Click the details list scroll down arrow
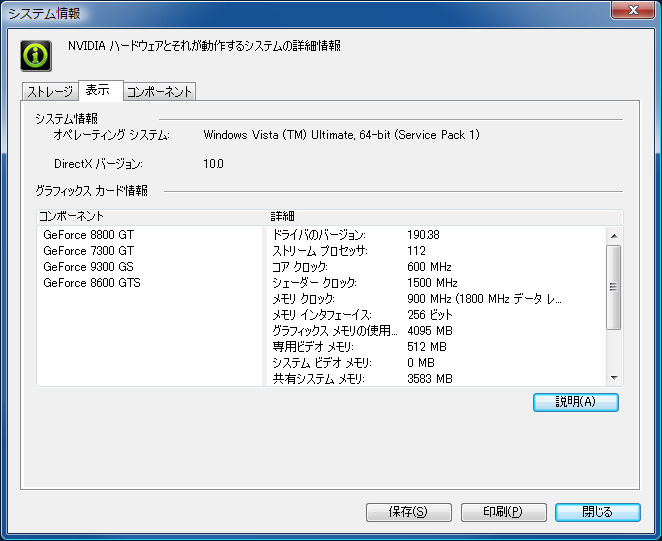The height and width of the screenshot is (541, 662). click(x=614, y=378)
